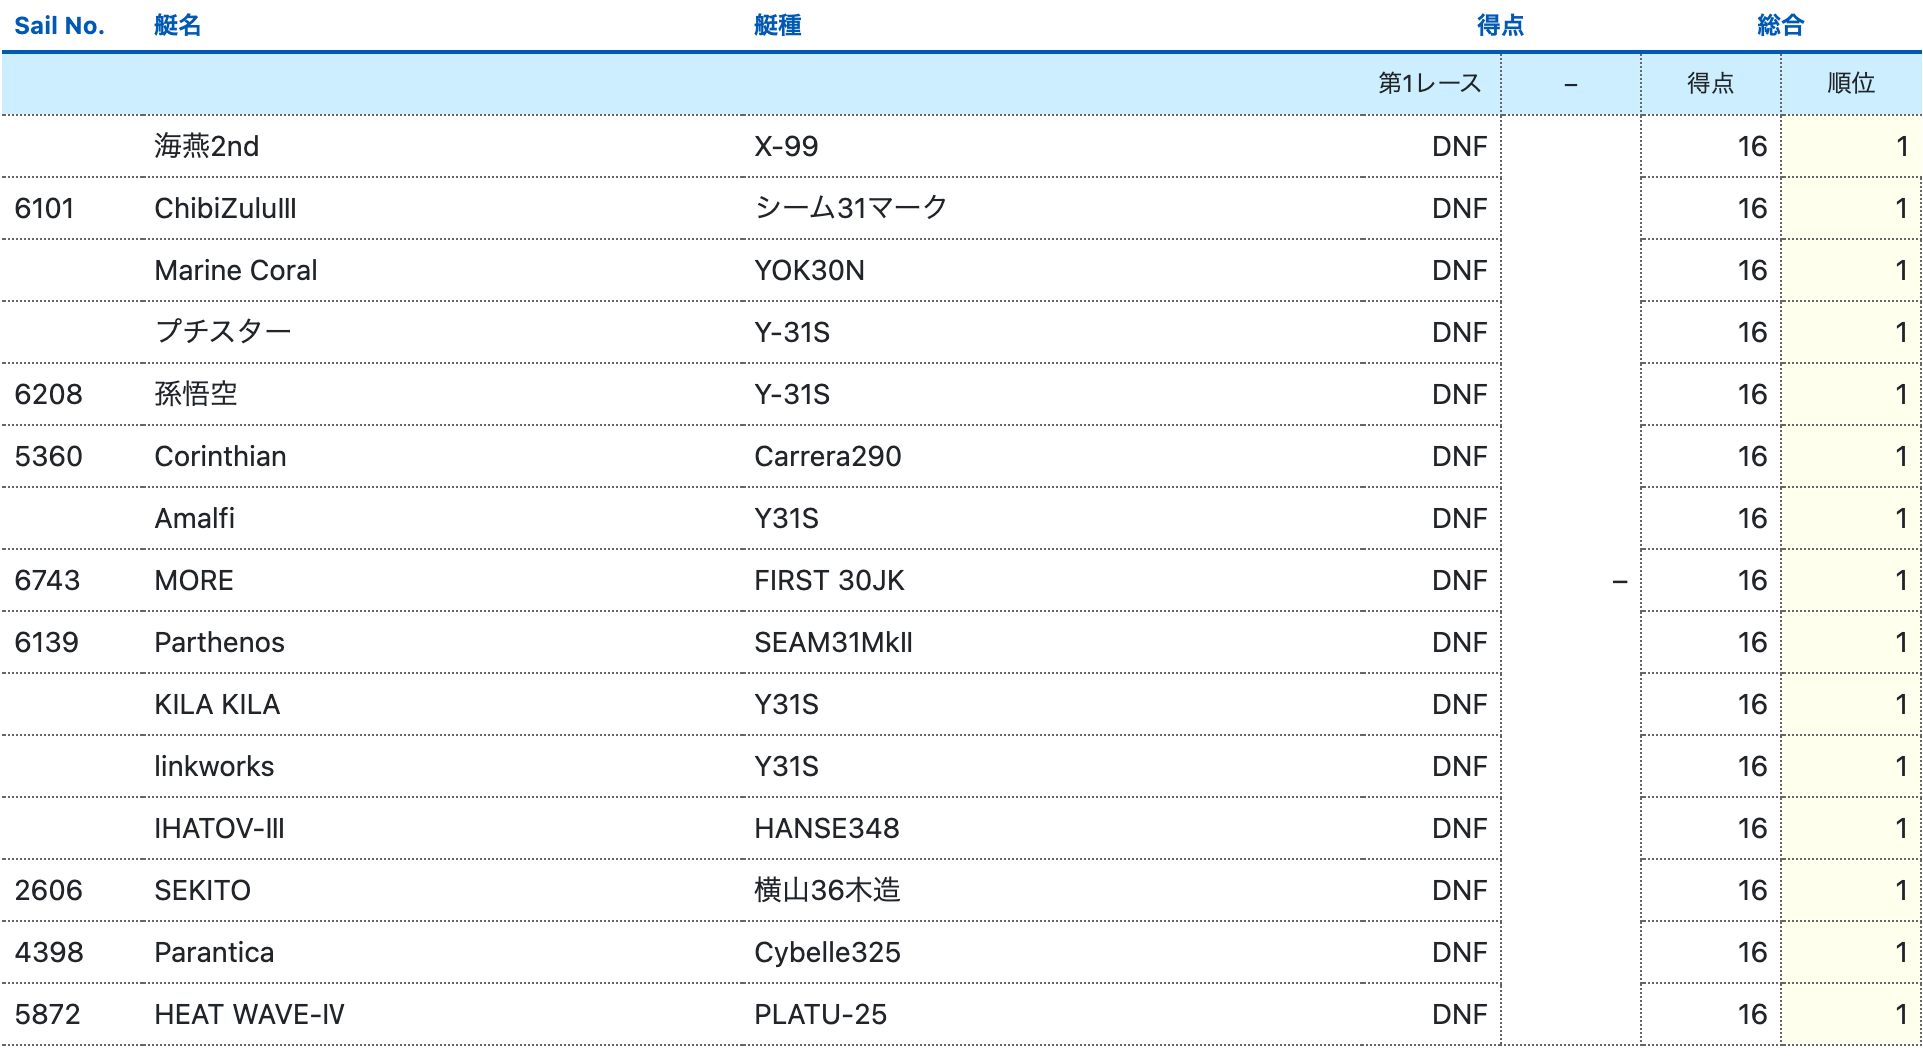The height and width of the screenshot is (1063, 1923).
Task: Select boat type HANSE348
Action: [826, 829]
